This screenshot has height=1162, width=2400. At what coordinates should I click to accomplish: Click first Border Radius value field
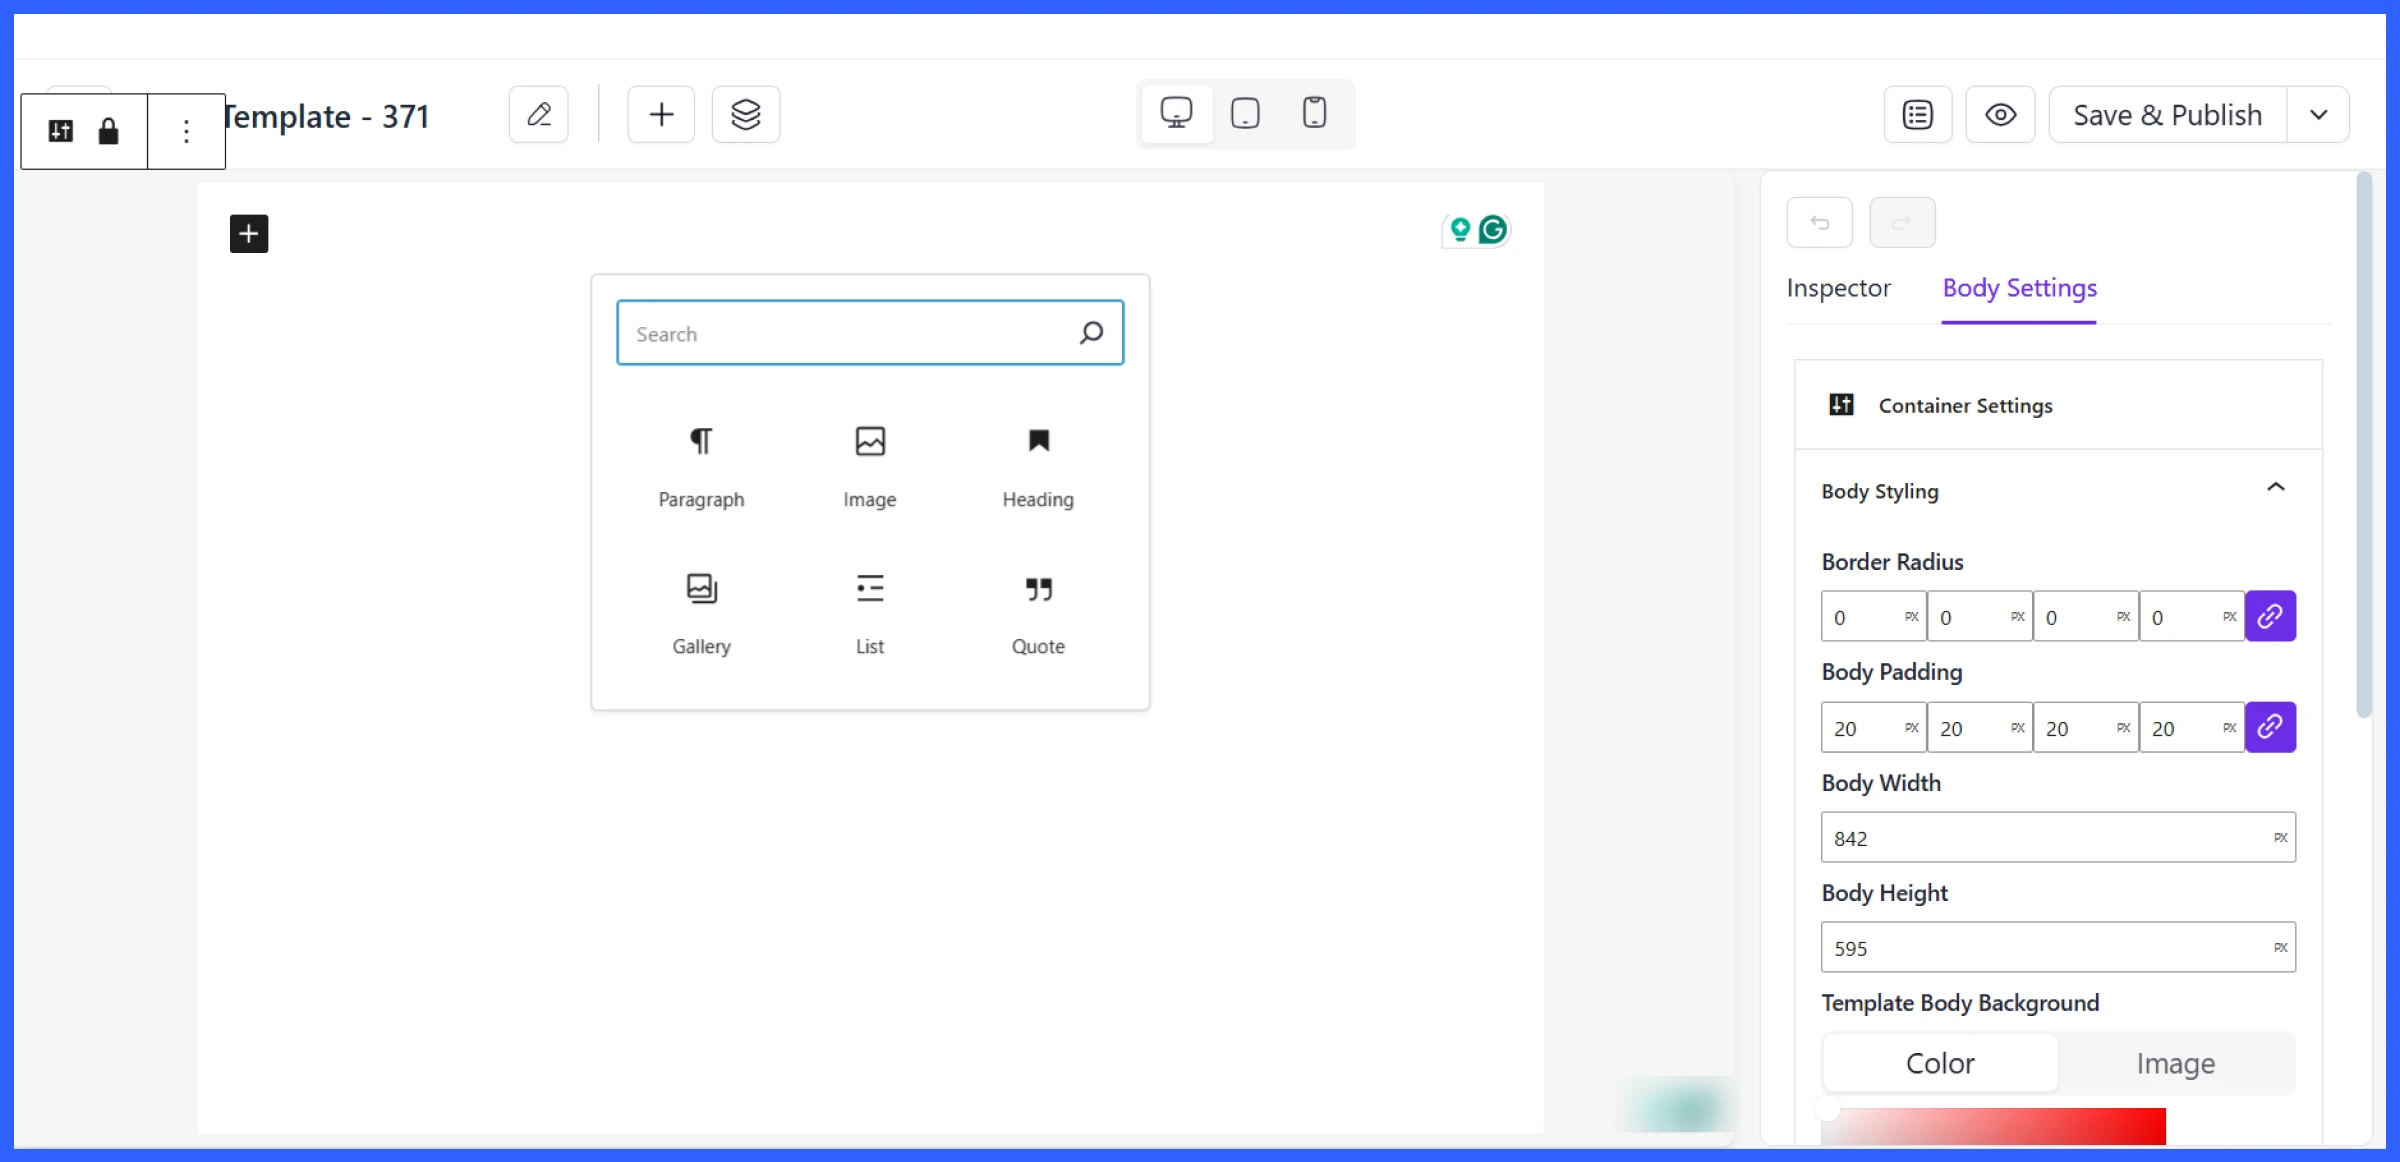click(x=1873, y=617)
